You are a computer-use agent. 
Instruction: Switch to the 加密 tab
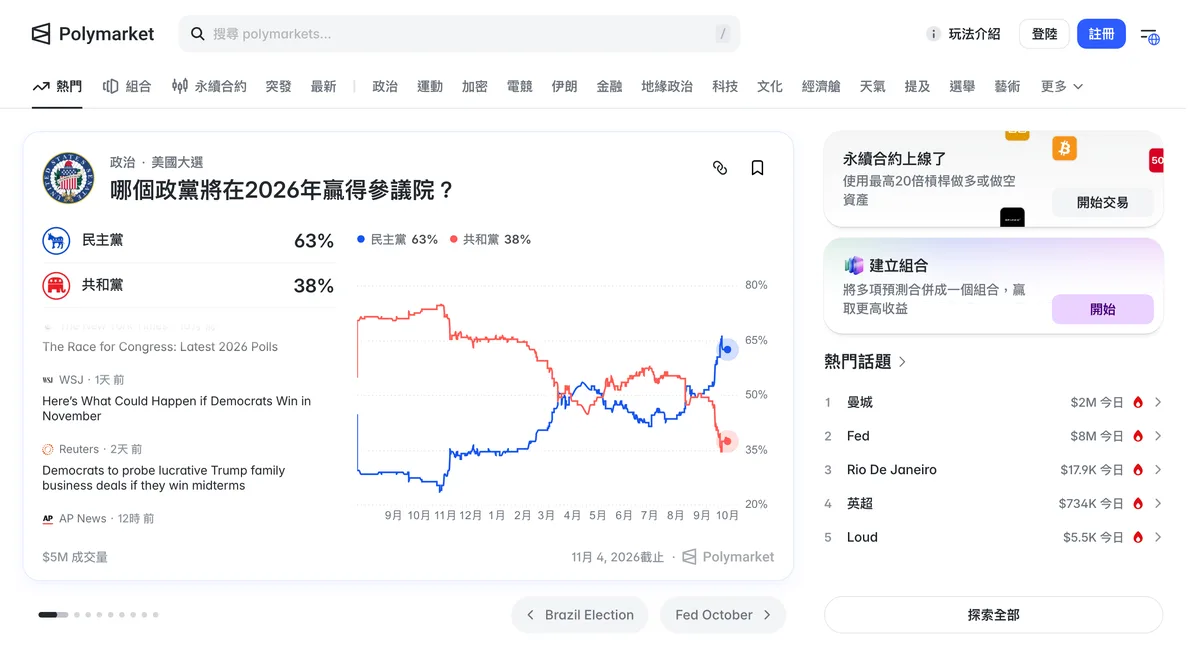pos(475,87)
